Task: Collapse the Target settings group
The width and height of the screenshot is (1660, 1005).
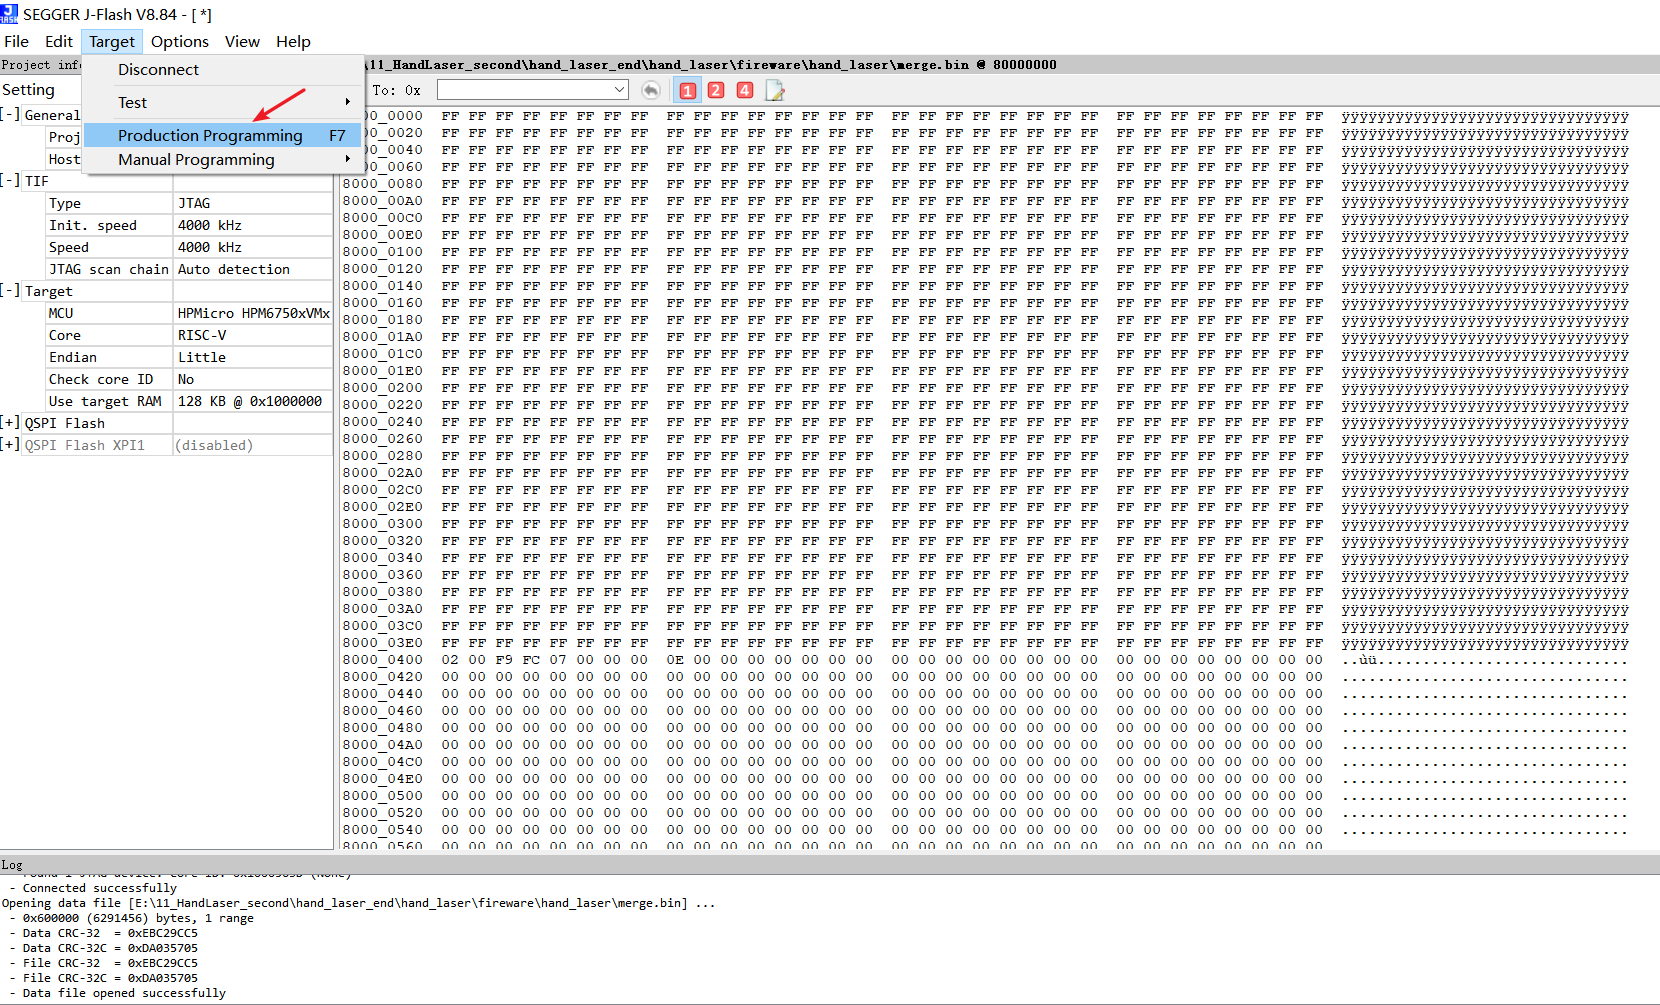Action: click(10, 290)
